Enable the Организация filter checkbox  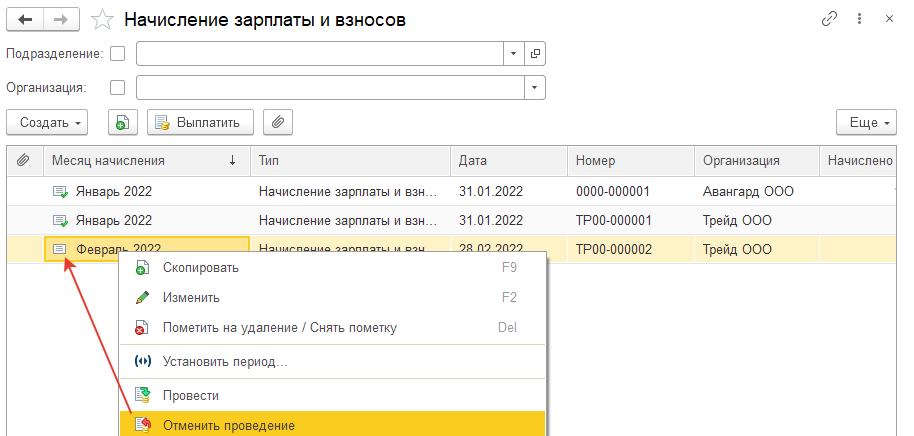118,88
